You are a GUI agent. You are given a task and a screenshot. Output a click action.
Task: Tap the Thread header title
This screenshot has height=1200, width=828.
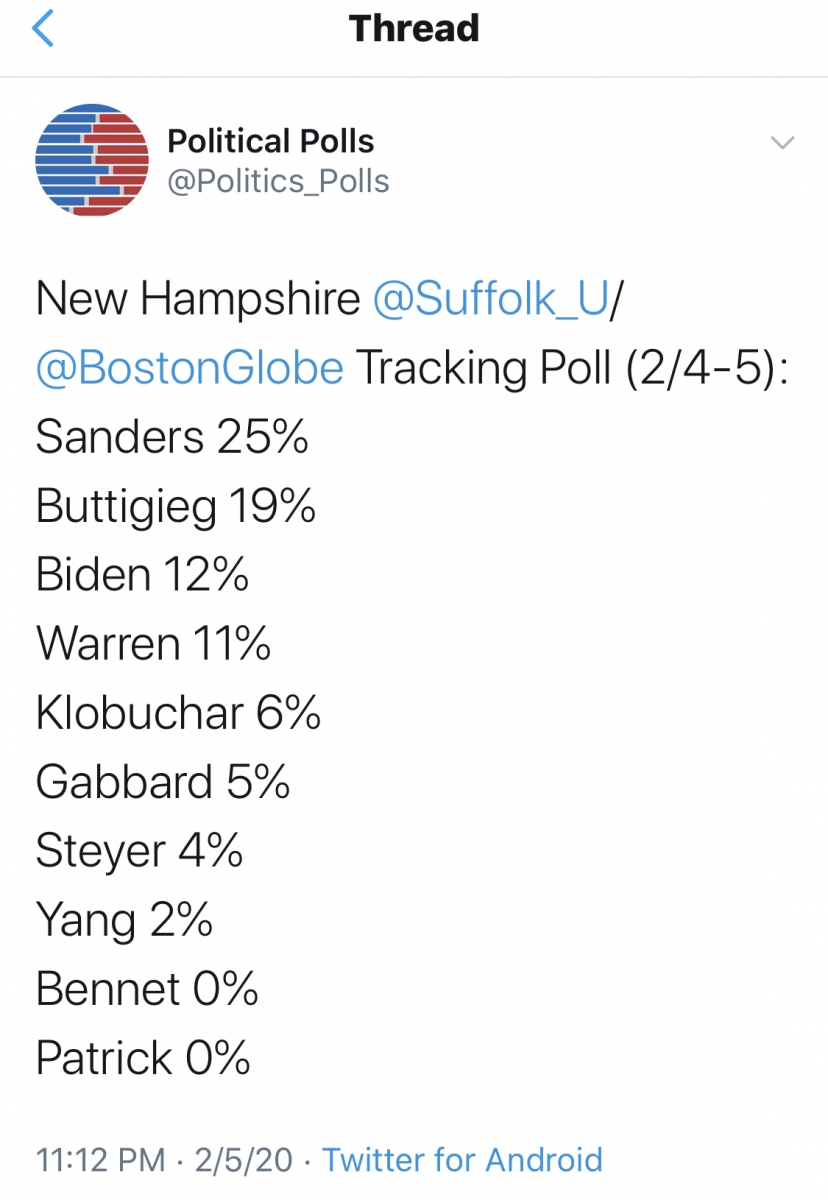click(x=414, y=28)
